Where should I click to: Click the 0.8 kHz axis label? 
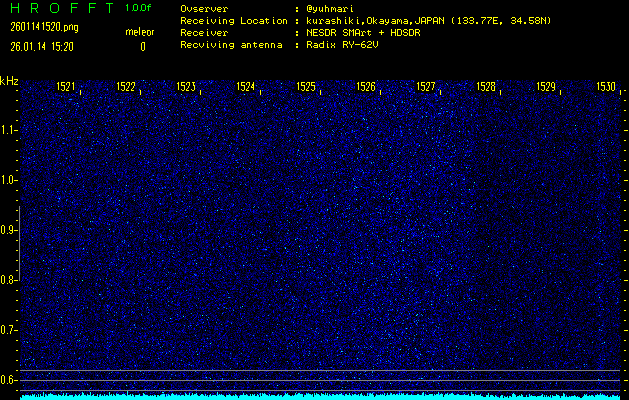[7, 280]
